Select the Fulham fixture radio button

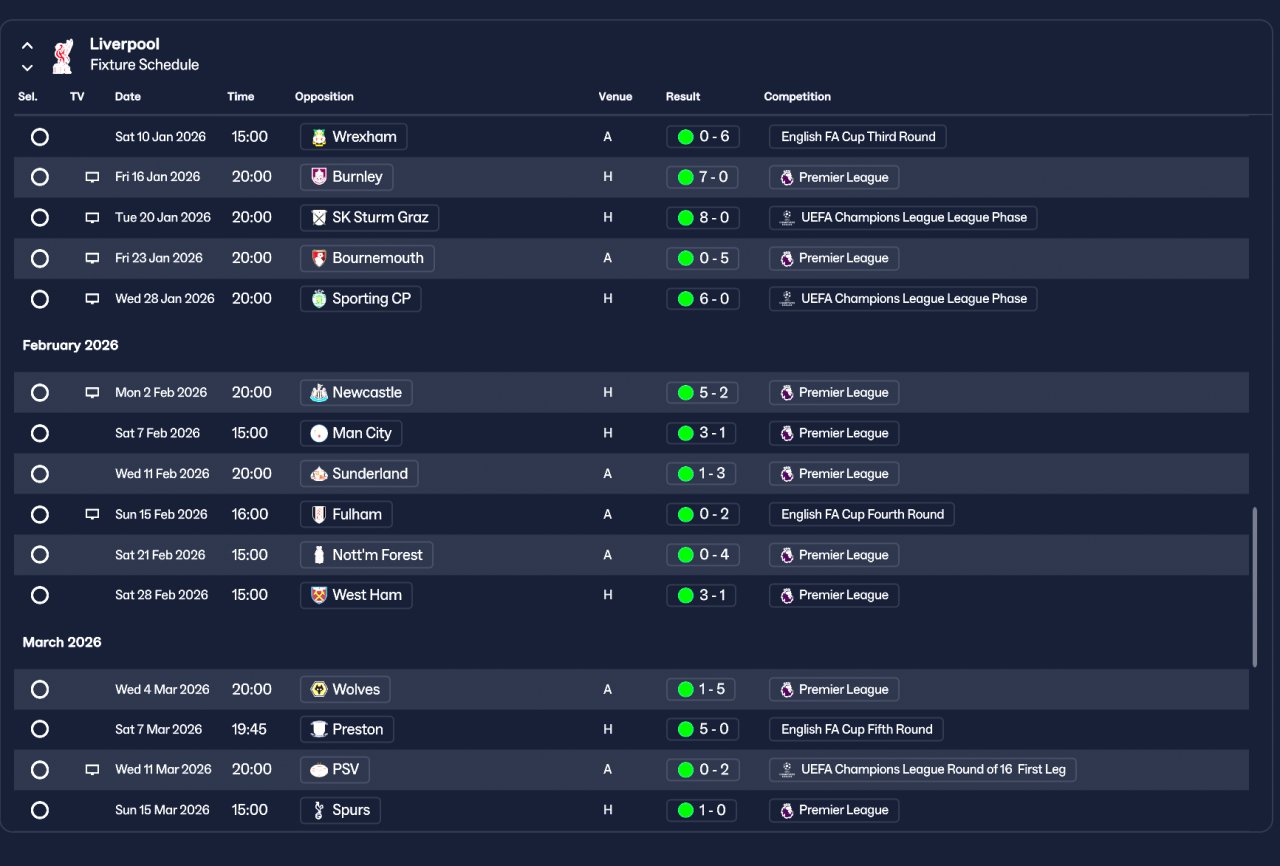click(x=40, y=514)
